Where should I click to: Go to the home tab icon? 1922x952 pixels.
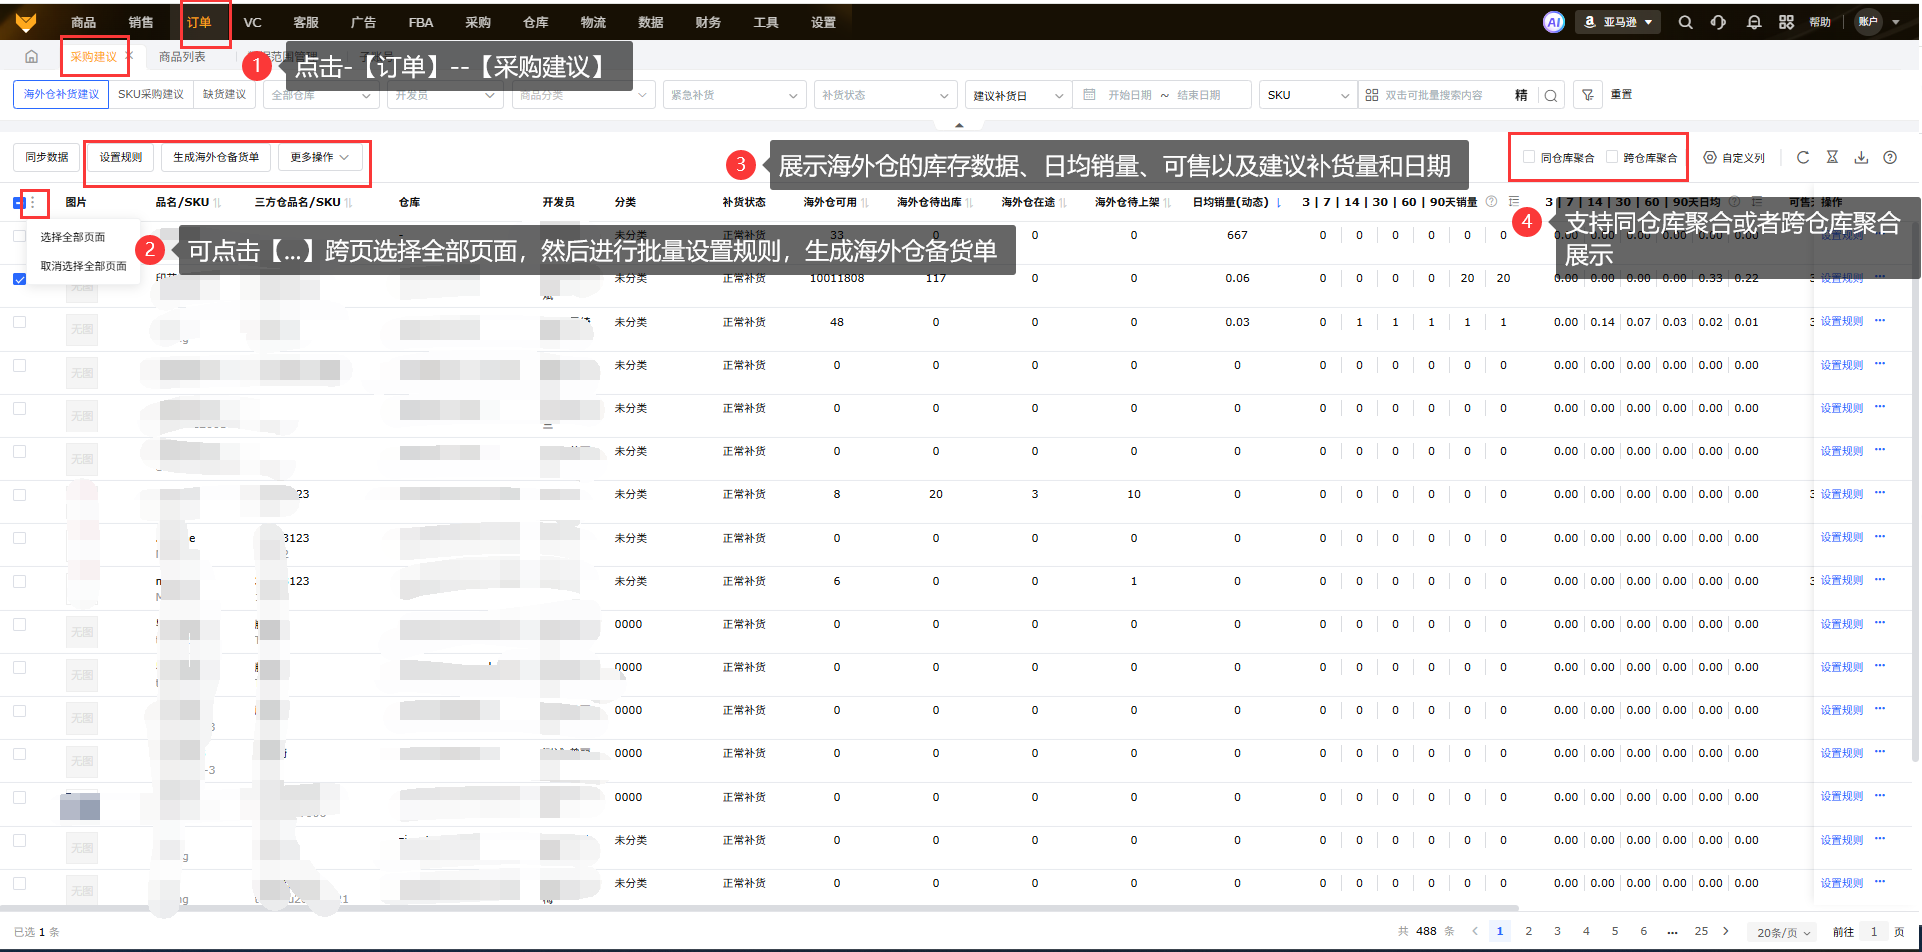pos(31,57)
